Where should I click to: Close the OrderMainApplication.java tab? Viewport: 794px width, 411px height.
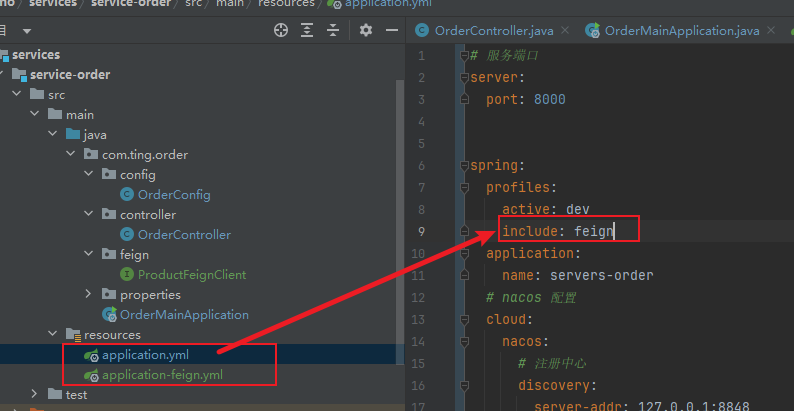771,31
